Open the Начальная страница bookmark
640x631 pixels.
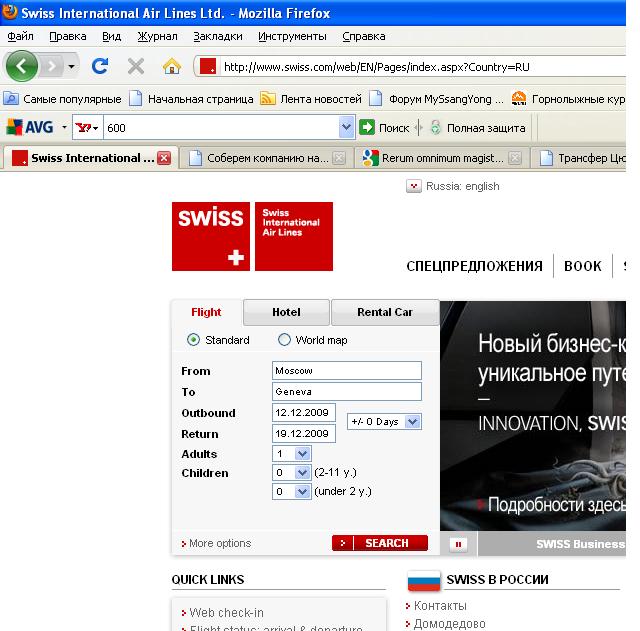pos(191,99)
